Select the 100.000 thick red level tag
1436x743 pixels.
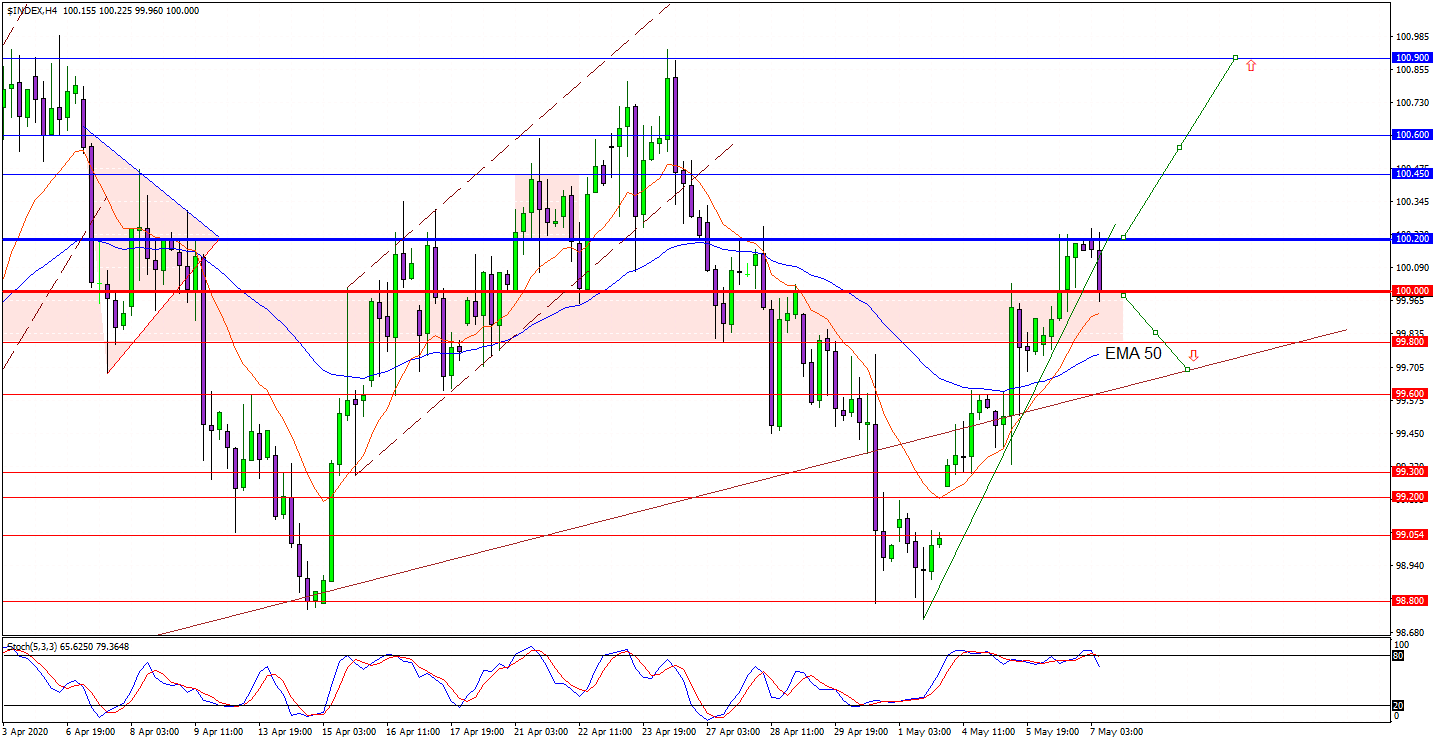coord(1410,291)
